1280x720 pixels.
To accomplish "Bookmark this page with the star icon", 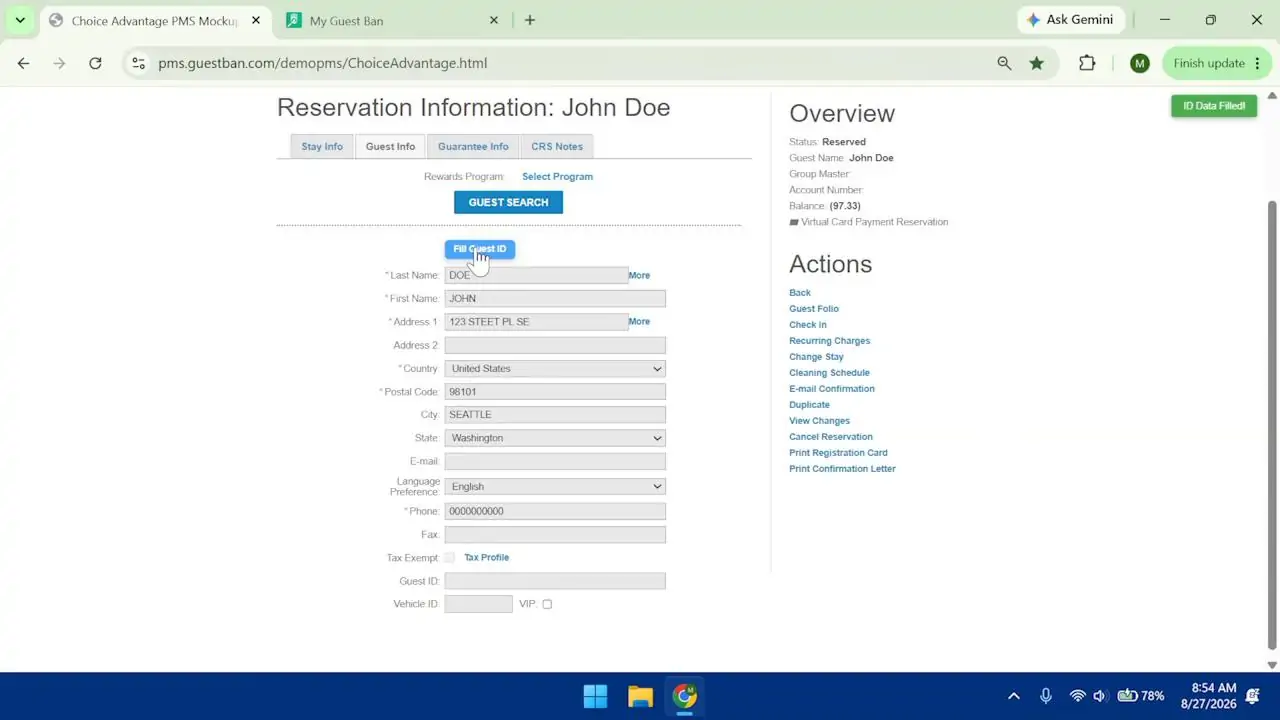I will point(1037,63).
